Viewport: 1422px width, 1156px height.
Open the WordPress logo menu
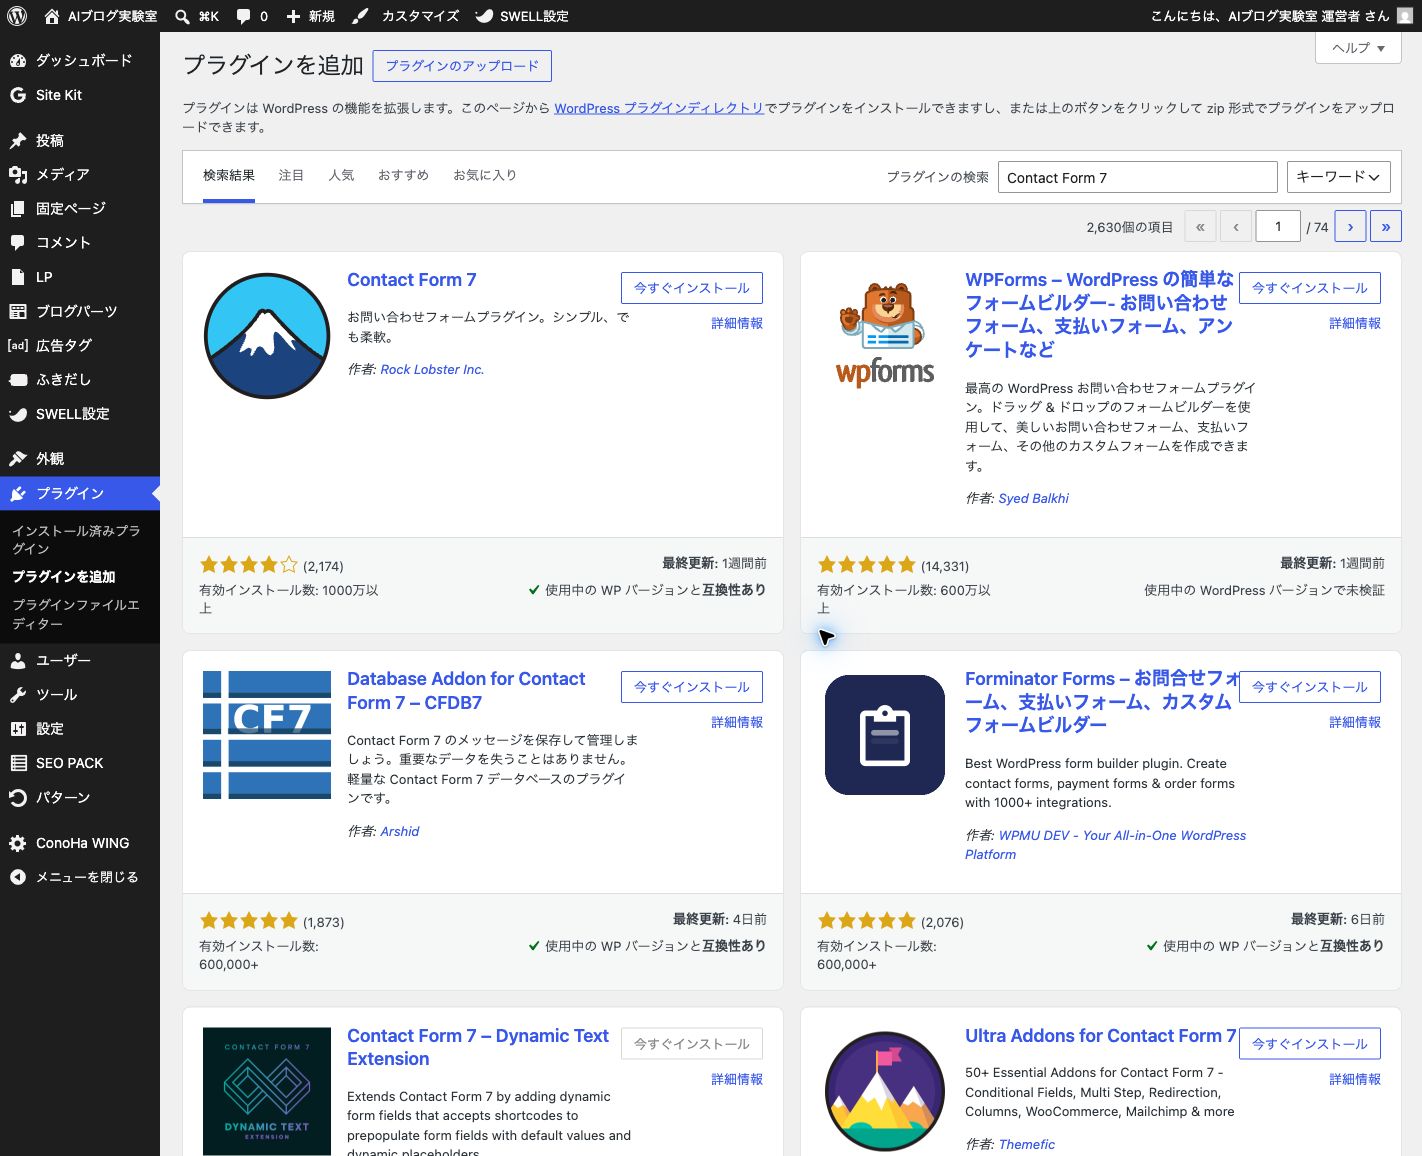point(16,16)
